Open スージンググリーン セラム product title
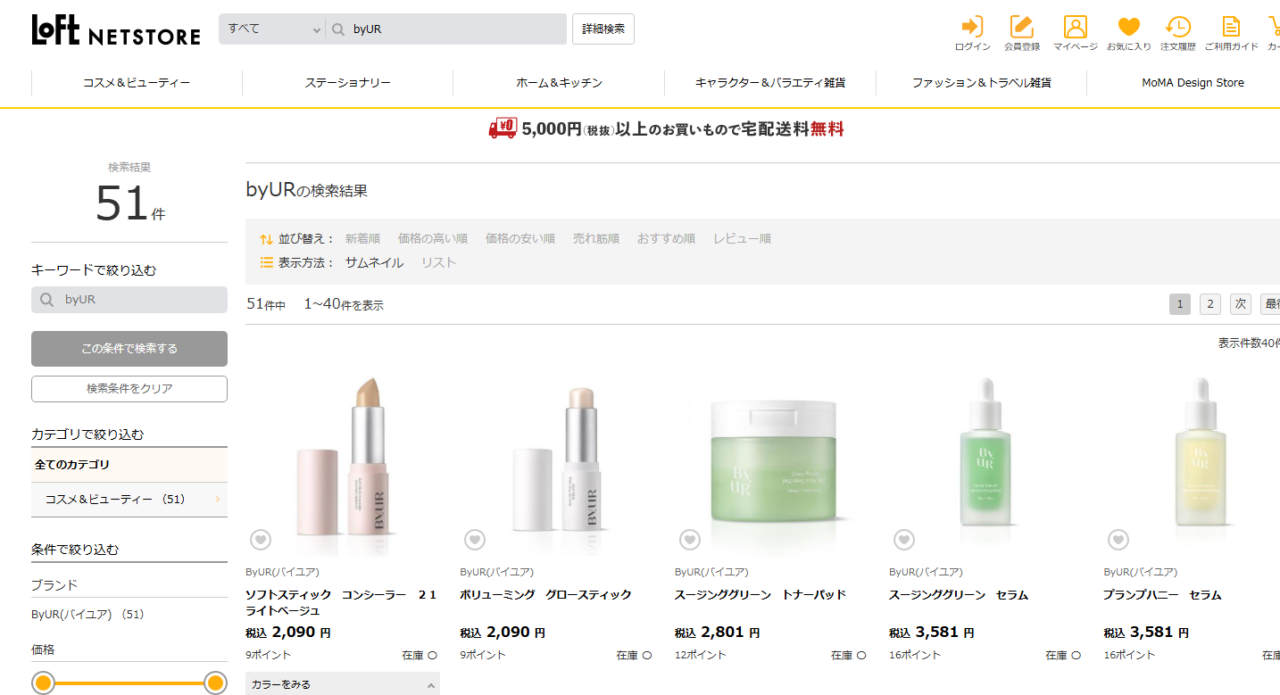Screen dimensions: 1280x695 959,595
